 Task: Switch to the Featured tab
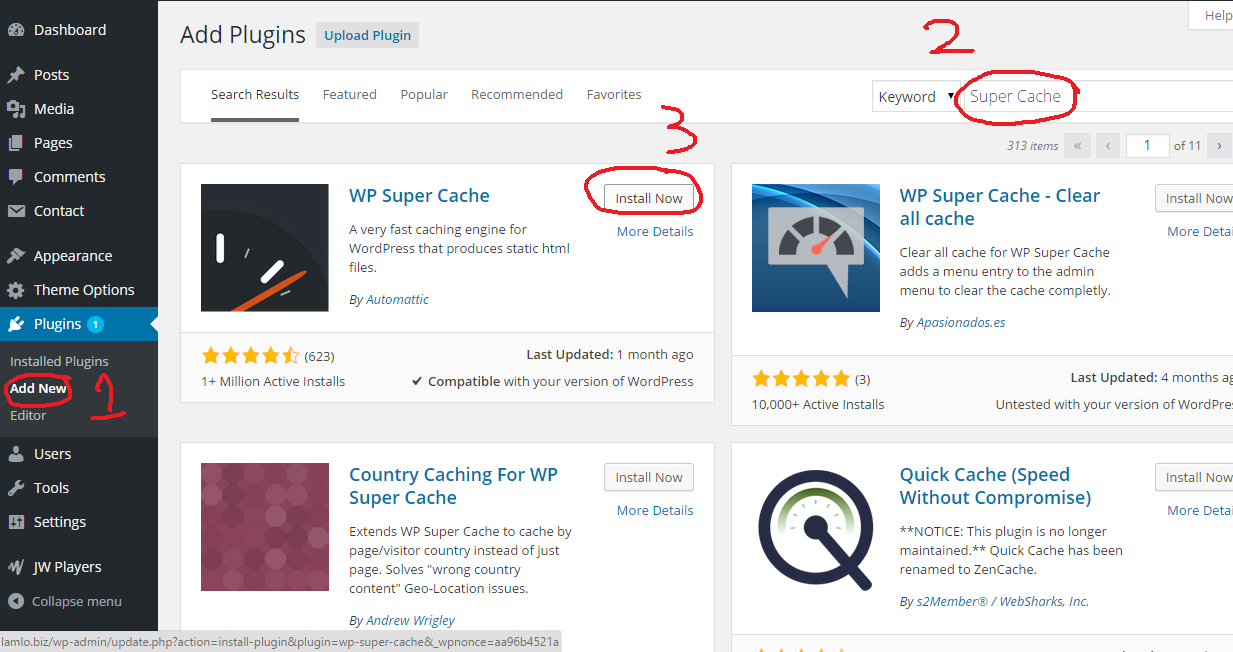(350, 95)
